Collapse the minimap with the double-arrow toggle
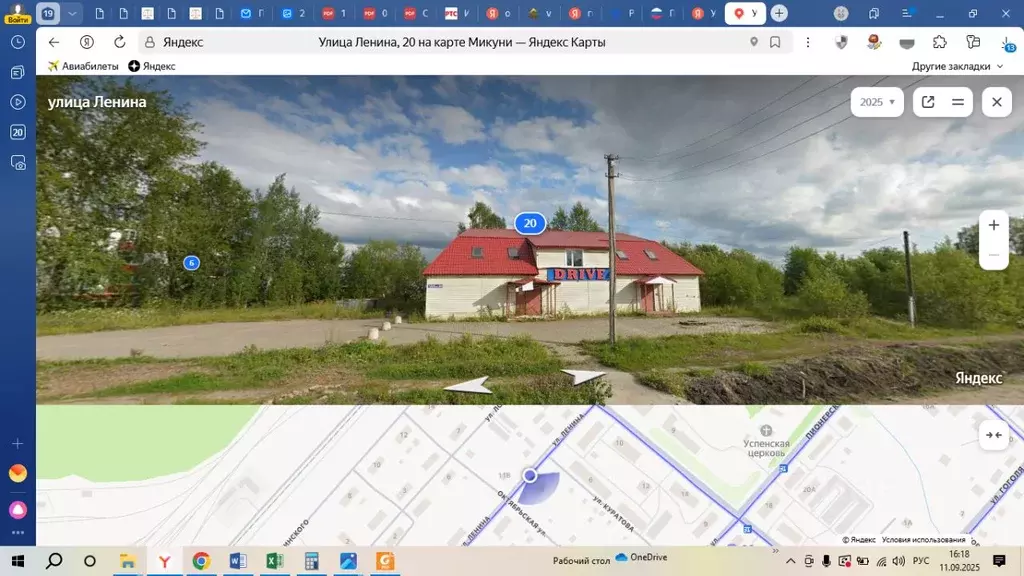 (993, 434)
